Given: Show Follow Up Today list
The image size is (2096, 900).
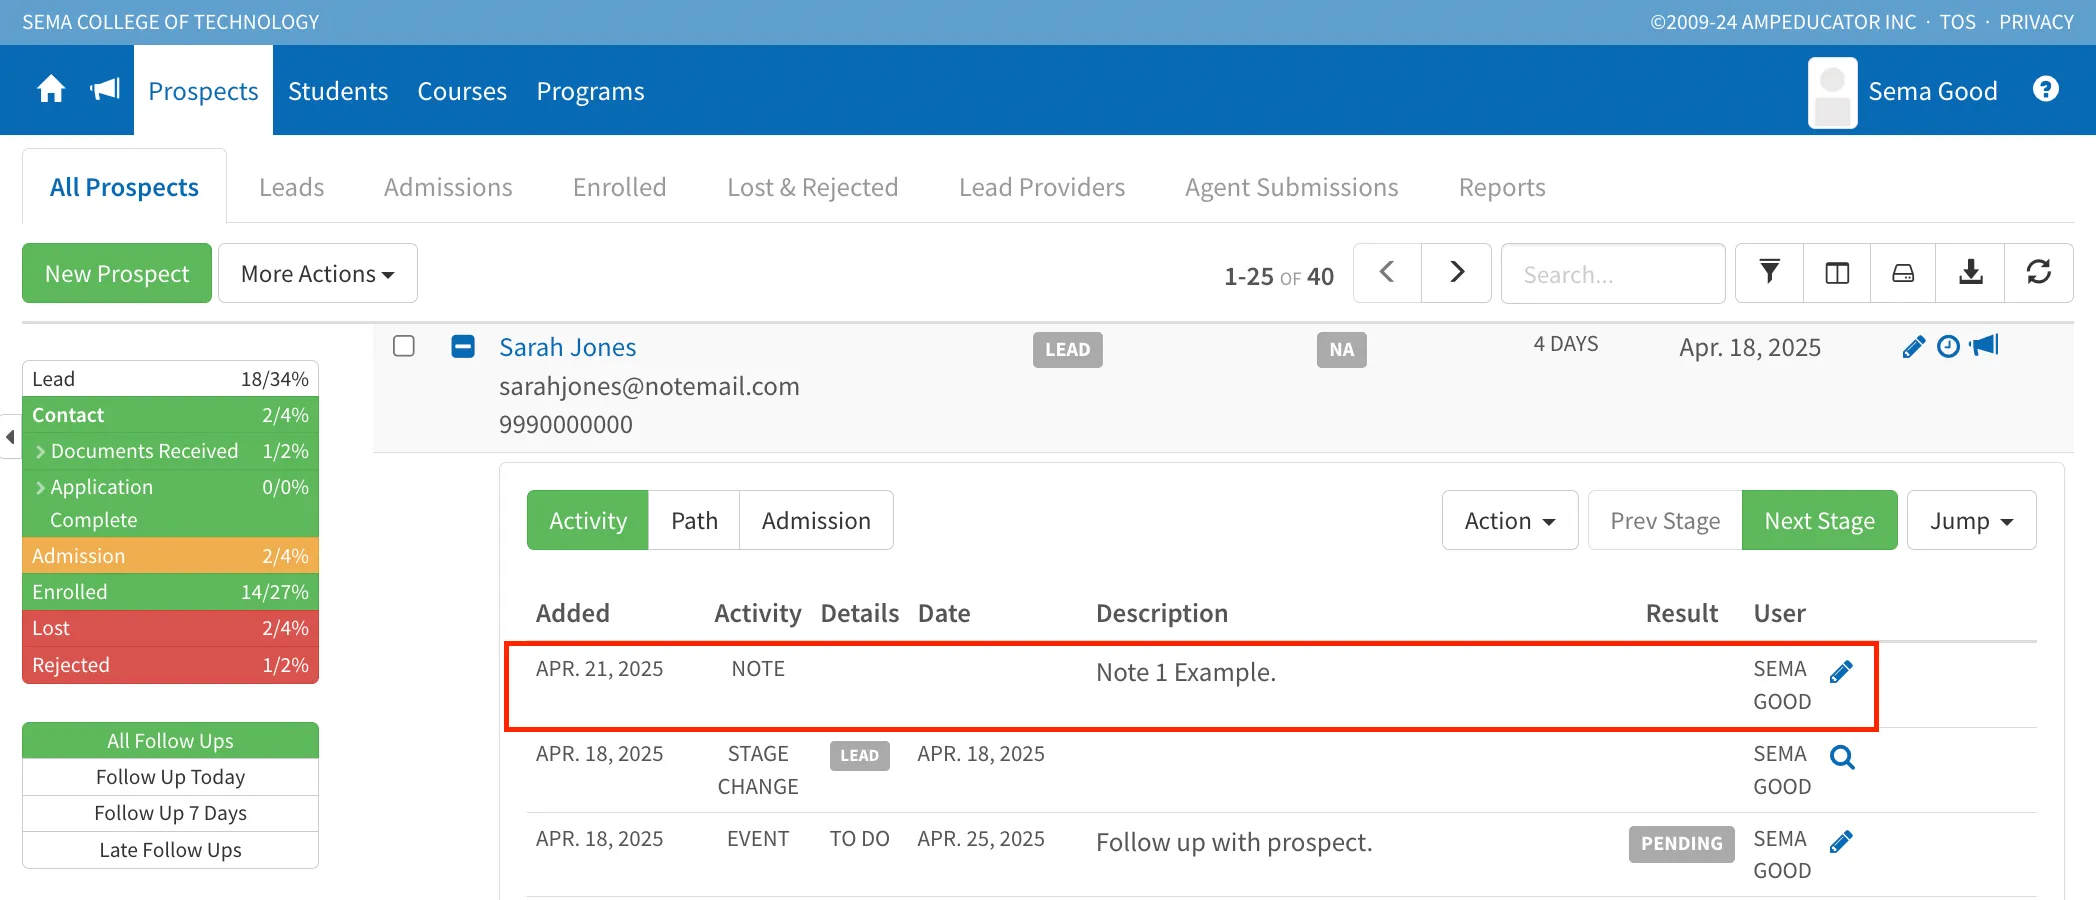Looking at the screenshot, I should [170, 777].
